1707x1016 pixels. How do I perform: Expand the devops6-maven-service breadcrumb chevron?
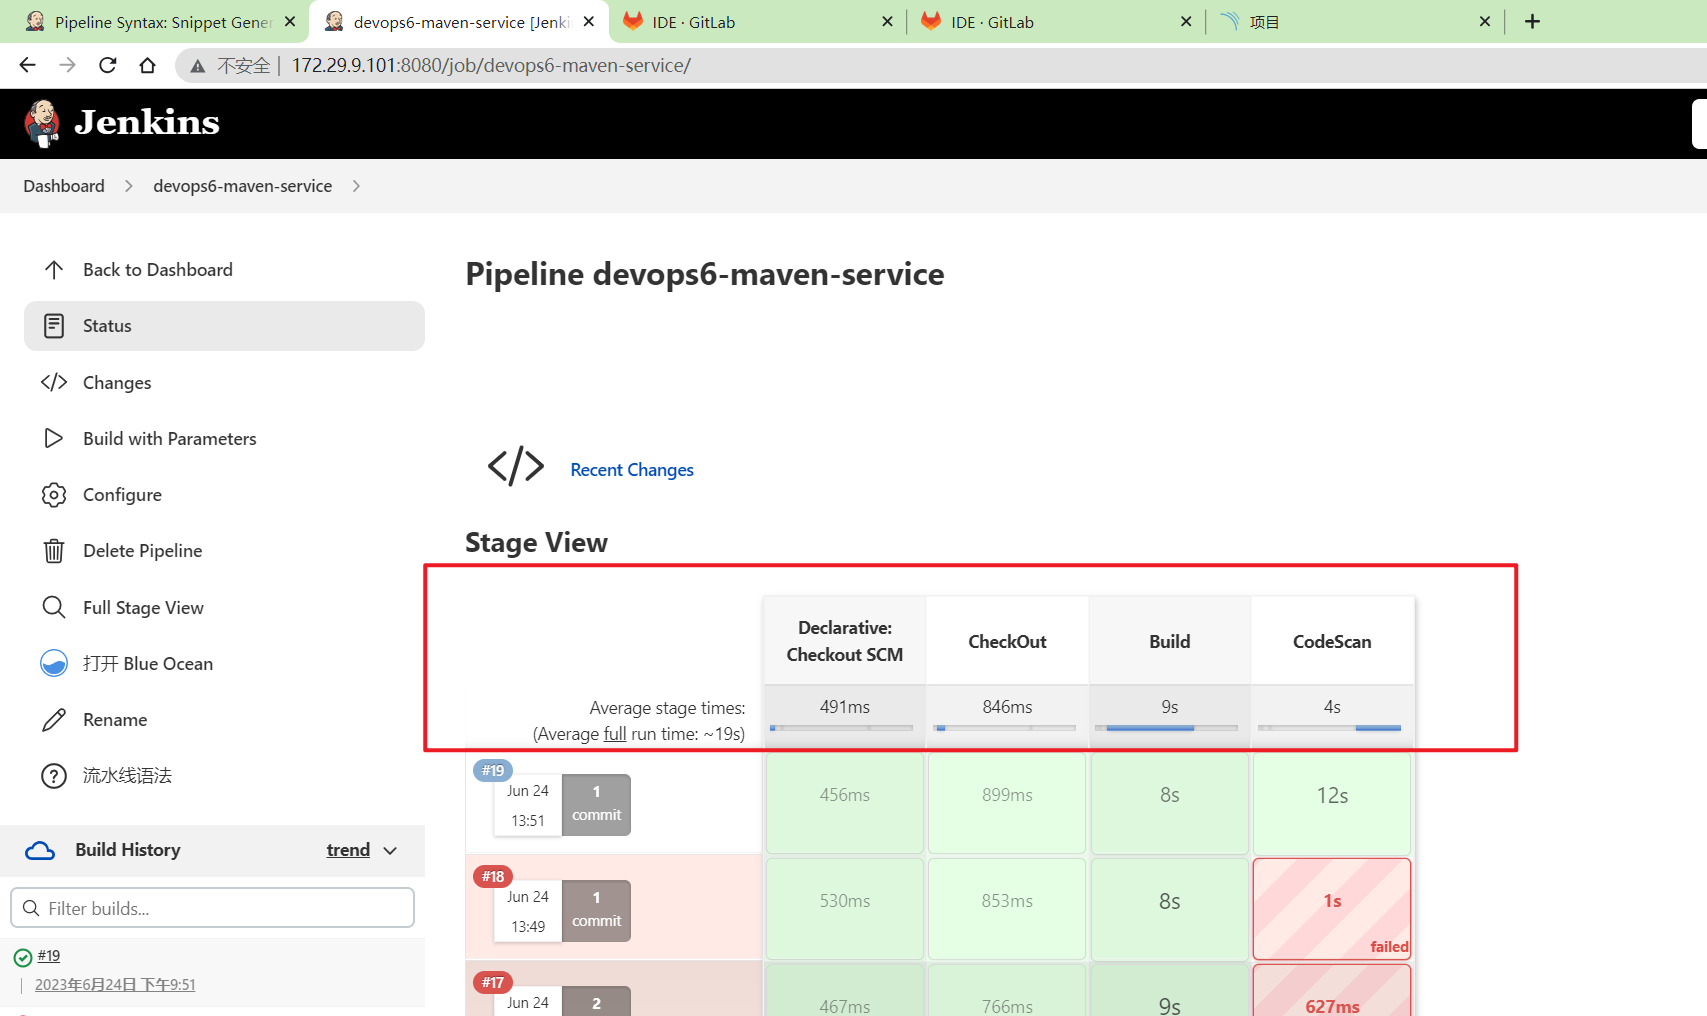click(x=356, y=186)
